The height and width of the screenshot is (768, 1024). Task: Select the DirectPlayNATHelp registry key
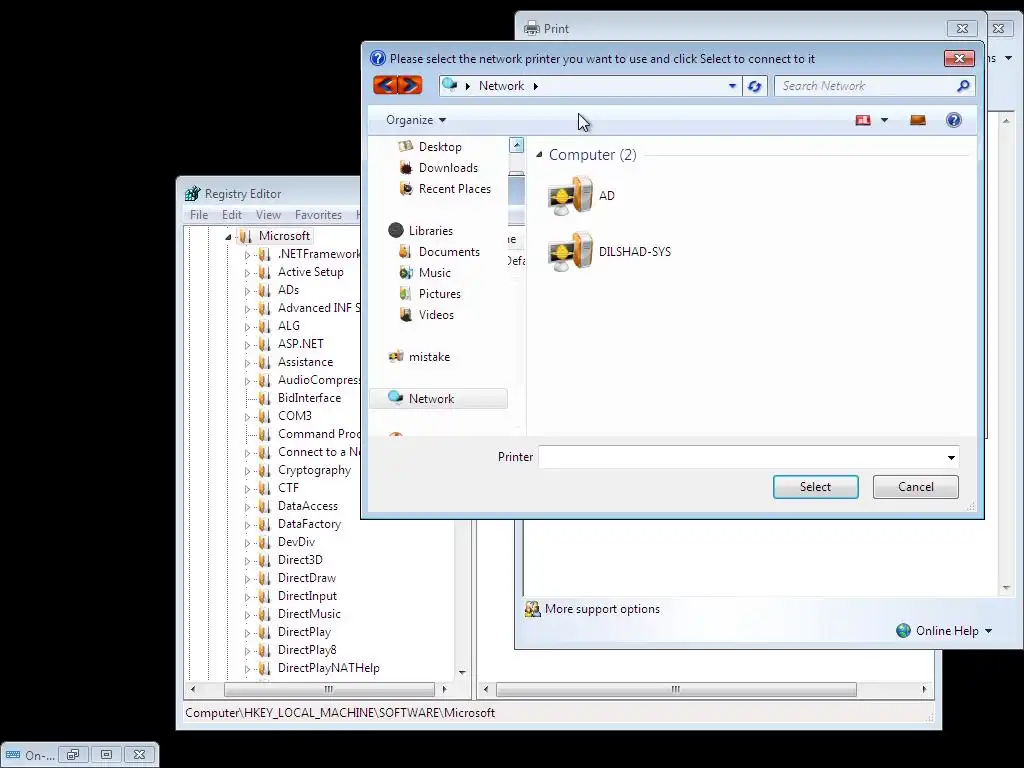coord(328,667)
